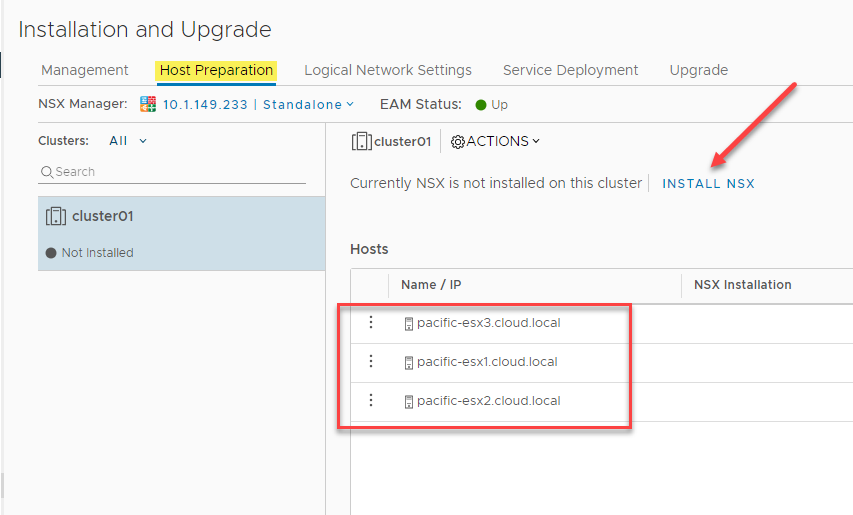Open the Management tab
The height and width of the screenshot is (515, 853).
(x=84, y=70)
